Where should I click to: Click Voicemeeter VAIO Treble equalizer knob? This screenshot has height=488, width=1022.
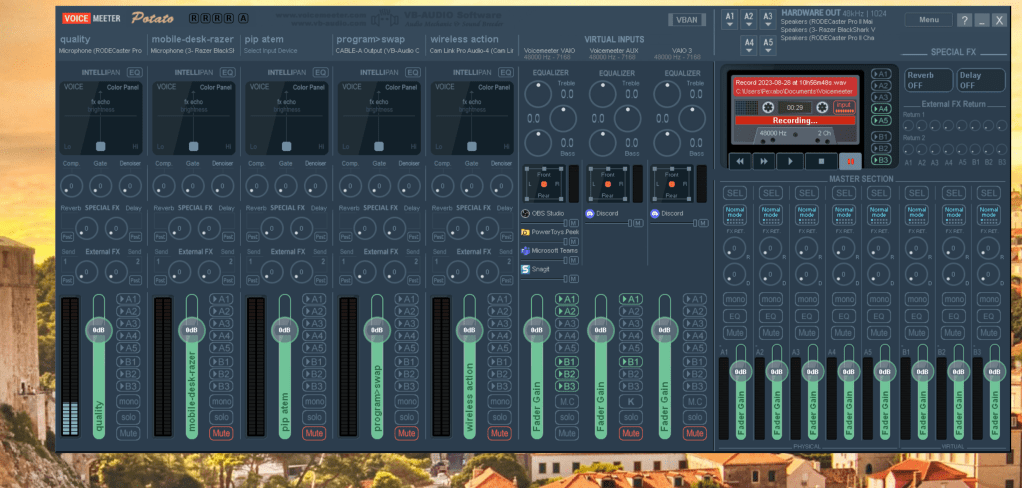538,94
